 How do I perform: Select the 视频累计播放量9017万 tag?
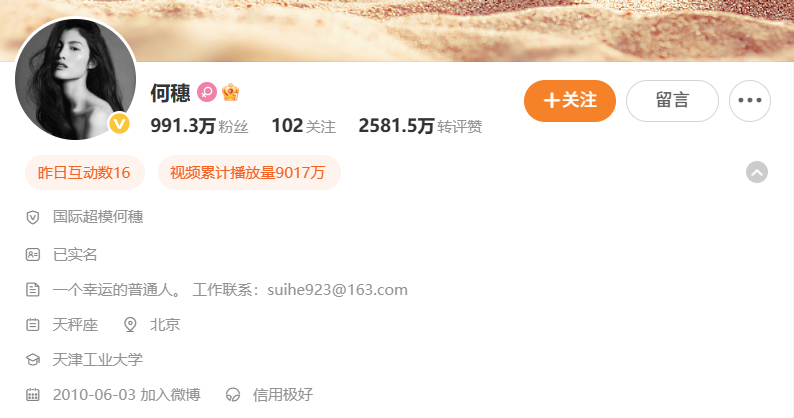tap(249, 172)
